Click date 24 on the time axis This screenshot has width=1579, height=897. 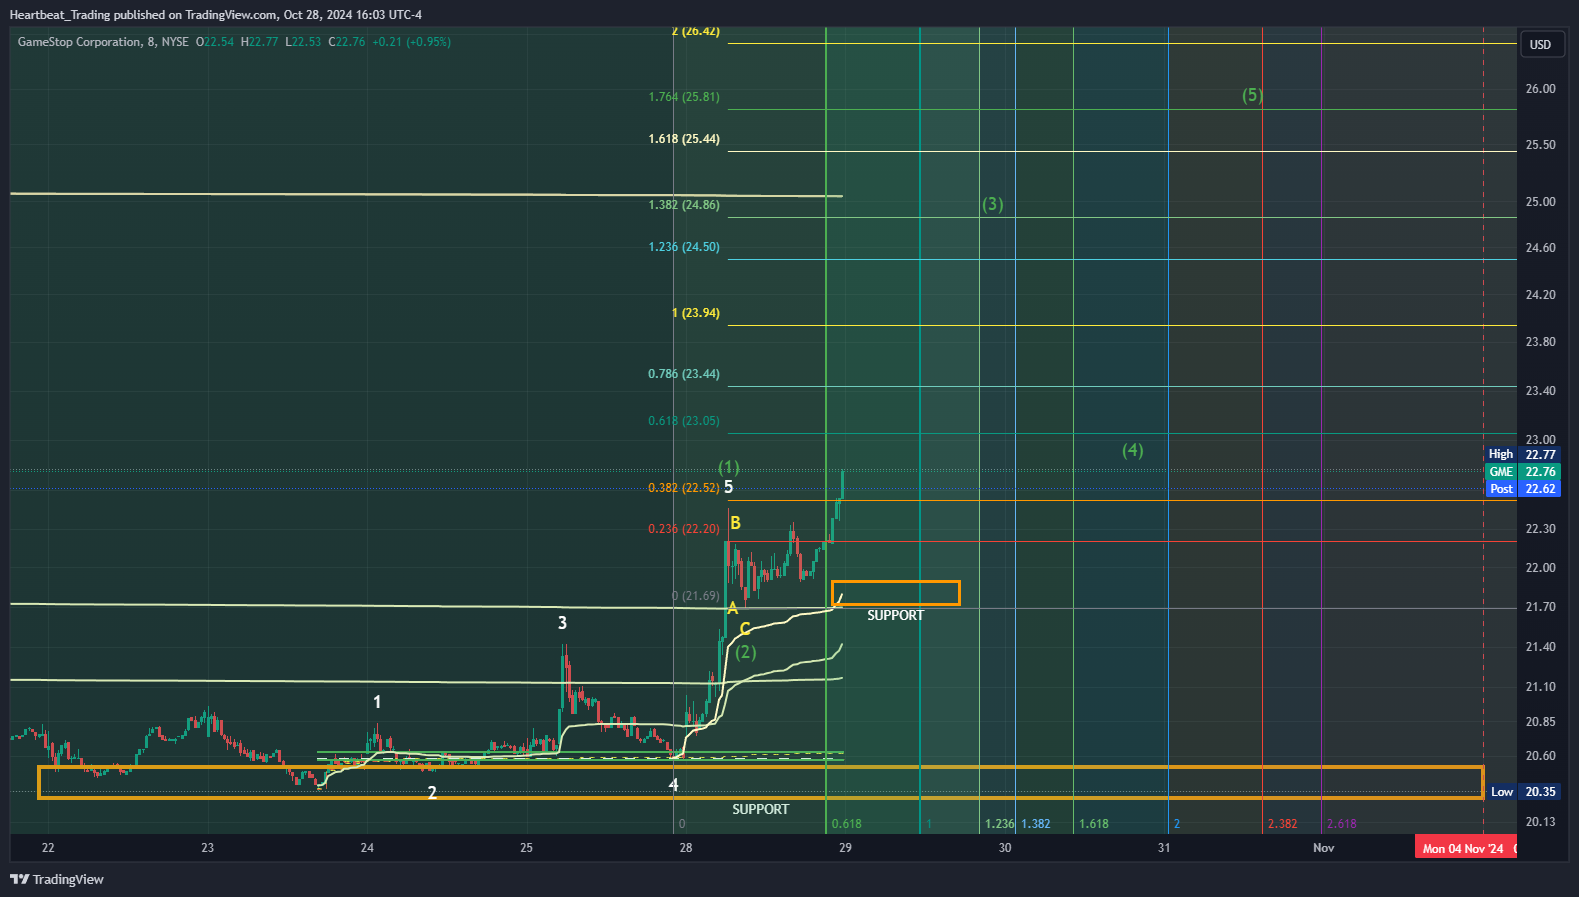(367, 848)
